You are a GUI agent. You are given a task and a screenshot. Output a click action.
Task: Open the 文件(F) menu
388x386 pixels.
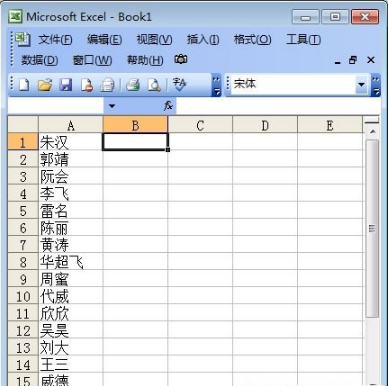click(55, 40)
